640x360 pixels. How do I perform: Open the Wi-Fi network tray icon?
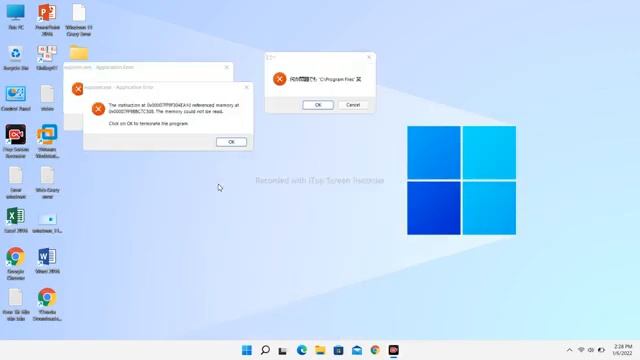tap(581, 350)
